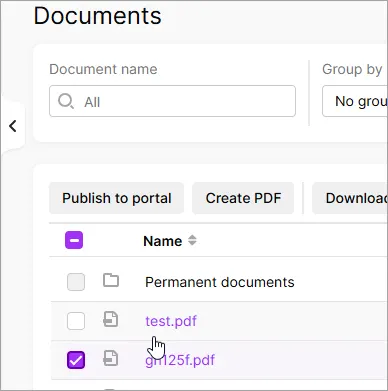Uncheck the box for gn125f.pdf

[x=76, y=360]
